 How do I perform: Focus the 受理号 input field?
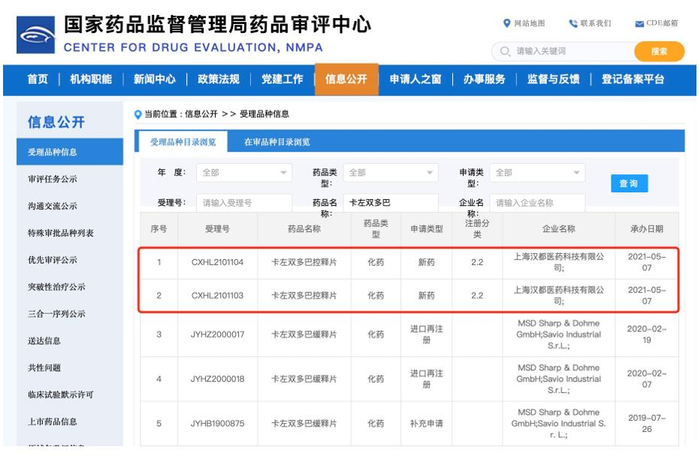point(244,203)
